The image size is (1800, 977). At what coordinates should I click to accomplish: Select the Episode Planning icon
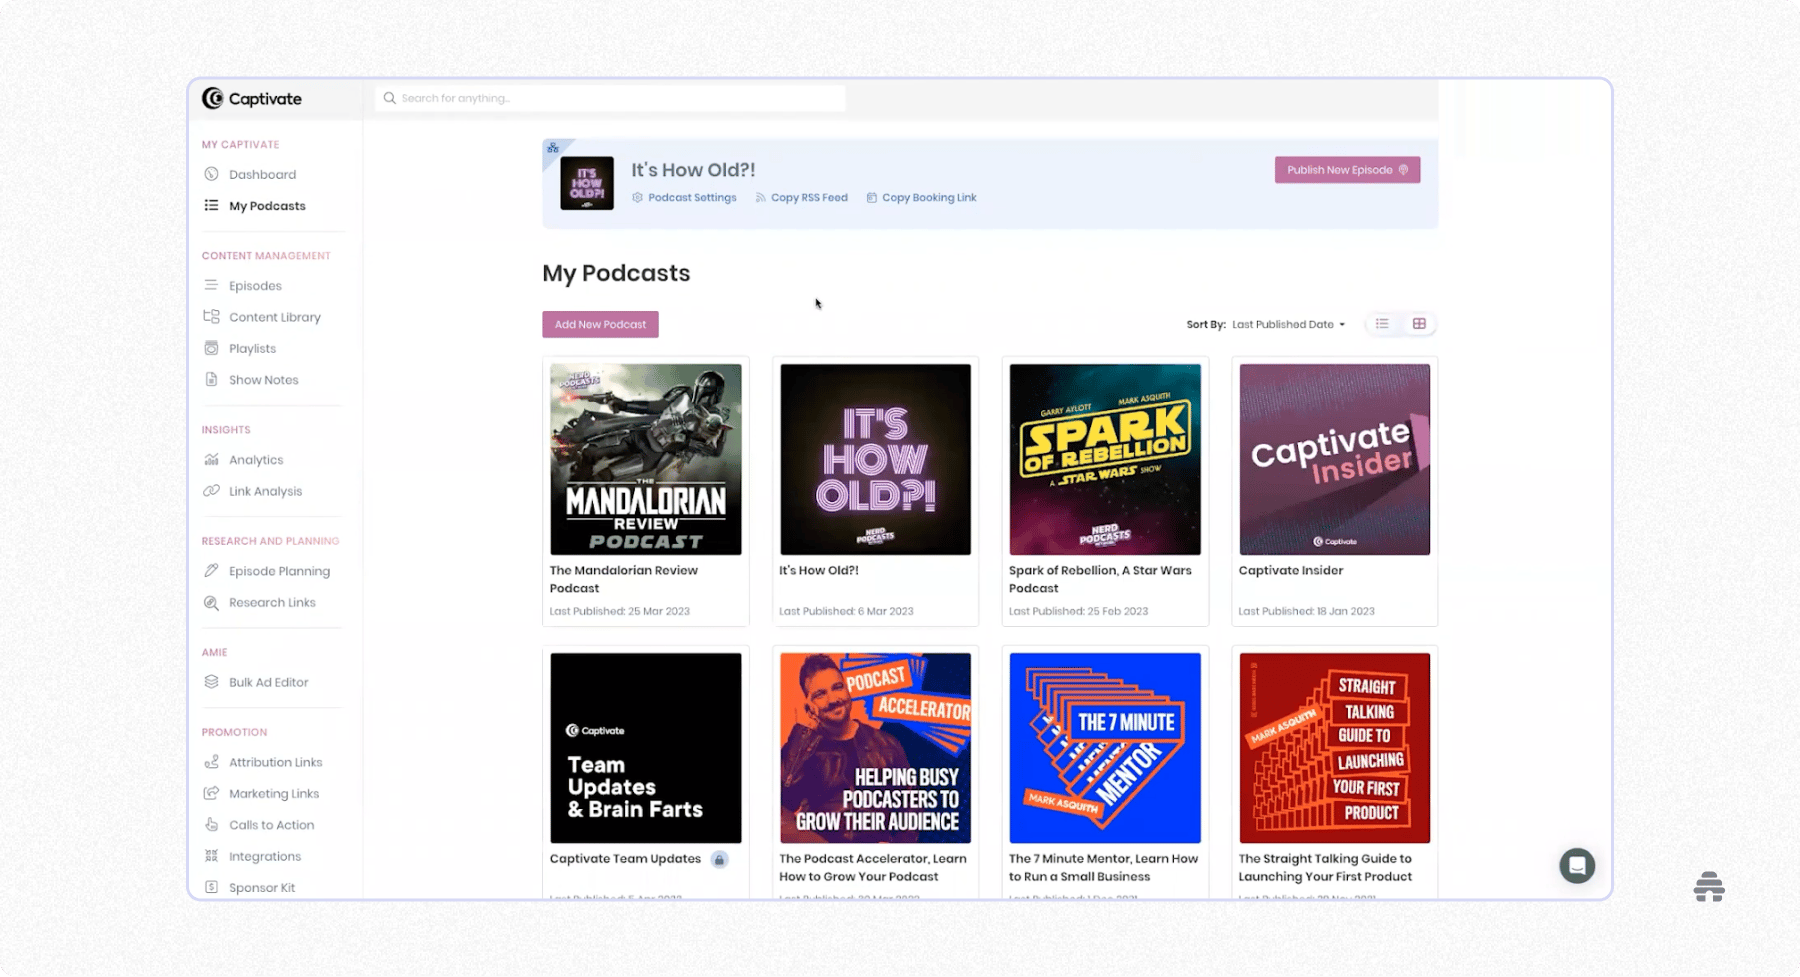(x=211, y=570)
